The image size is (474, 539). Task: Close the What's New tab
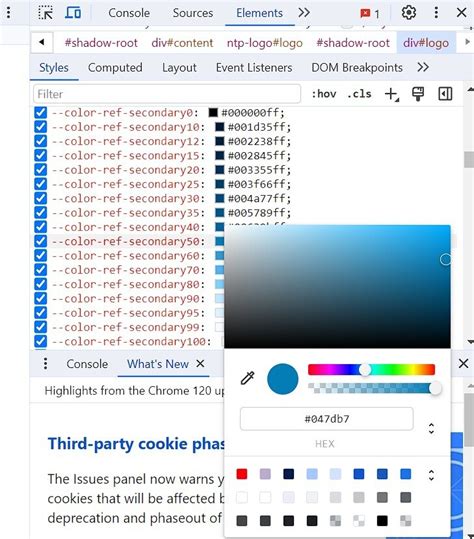(200, 364)
